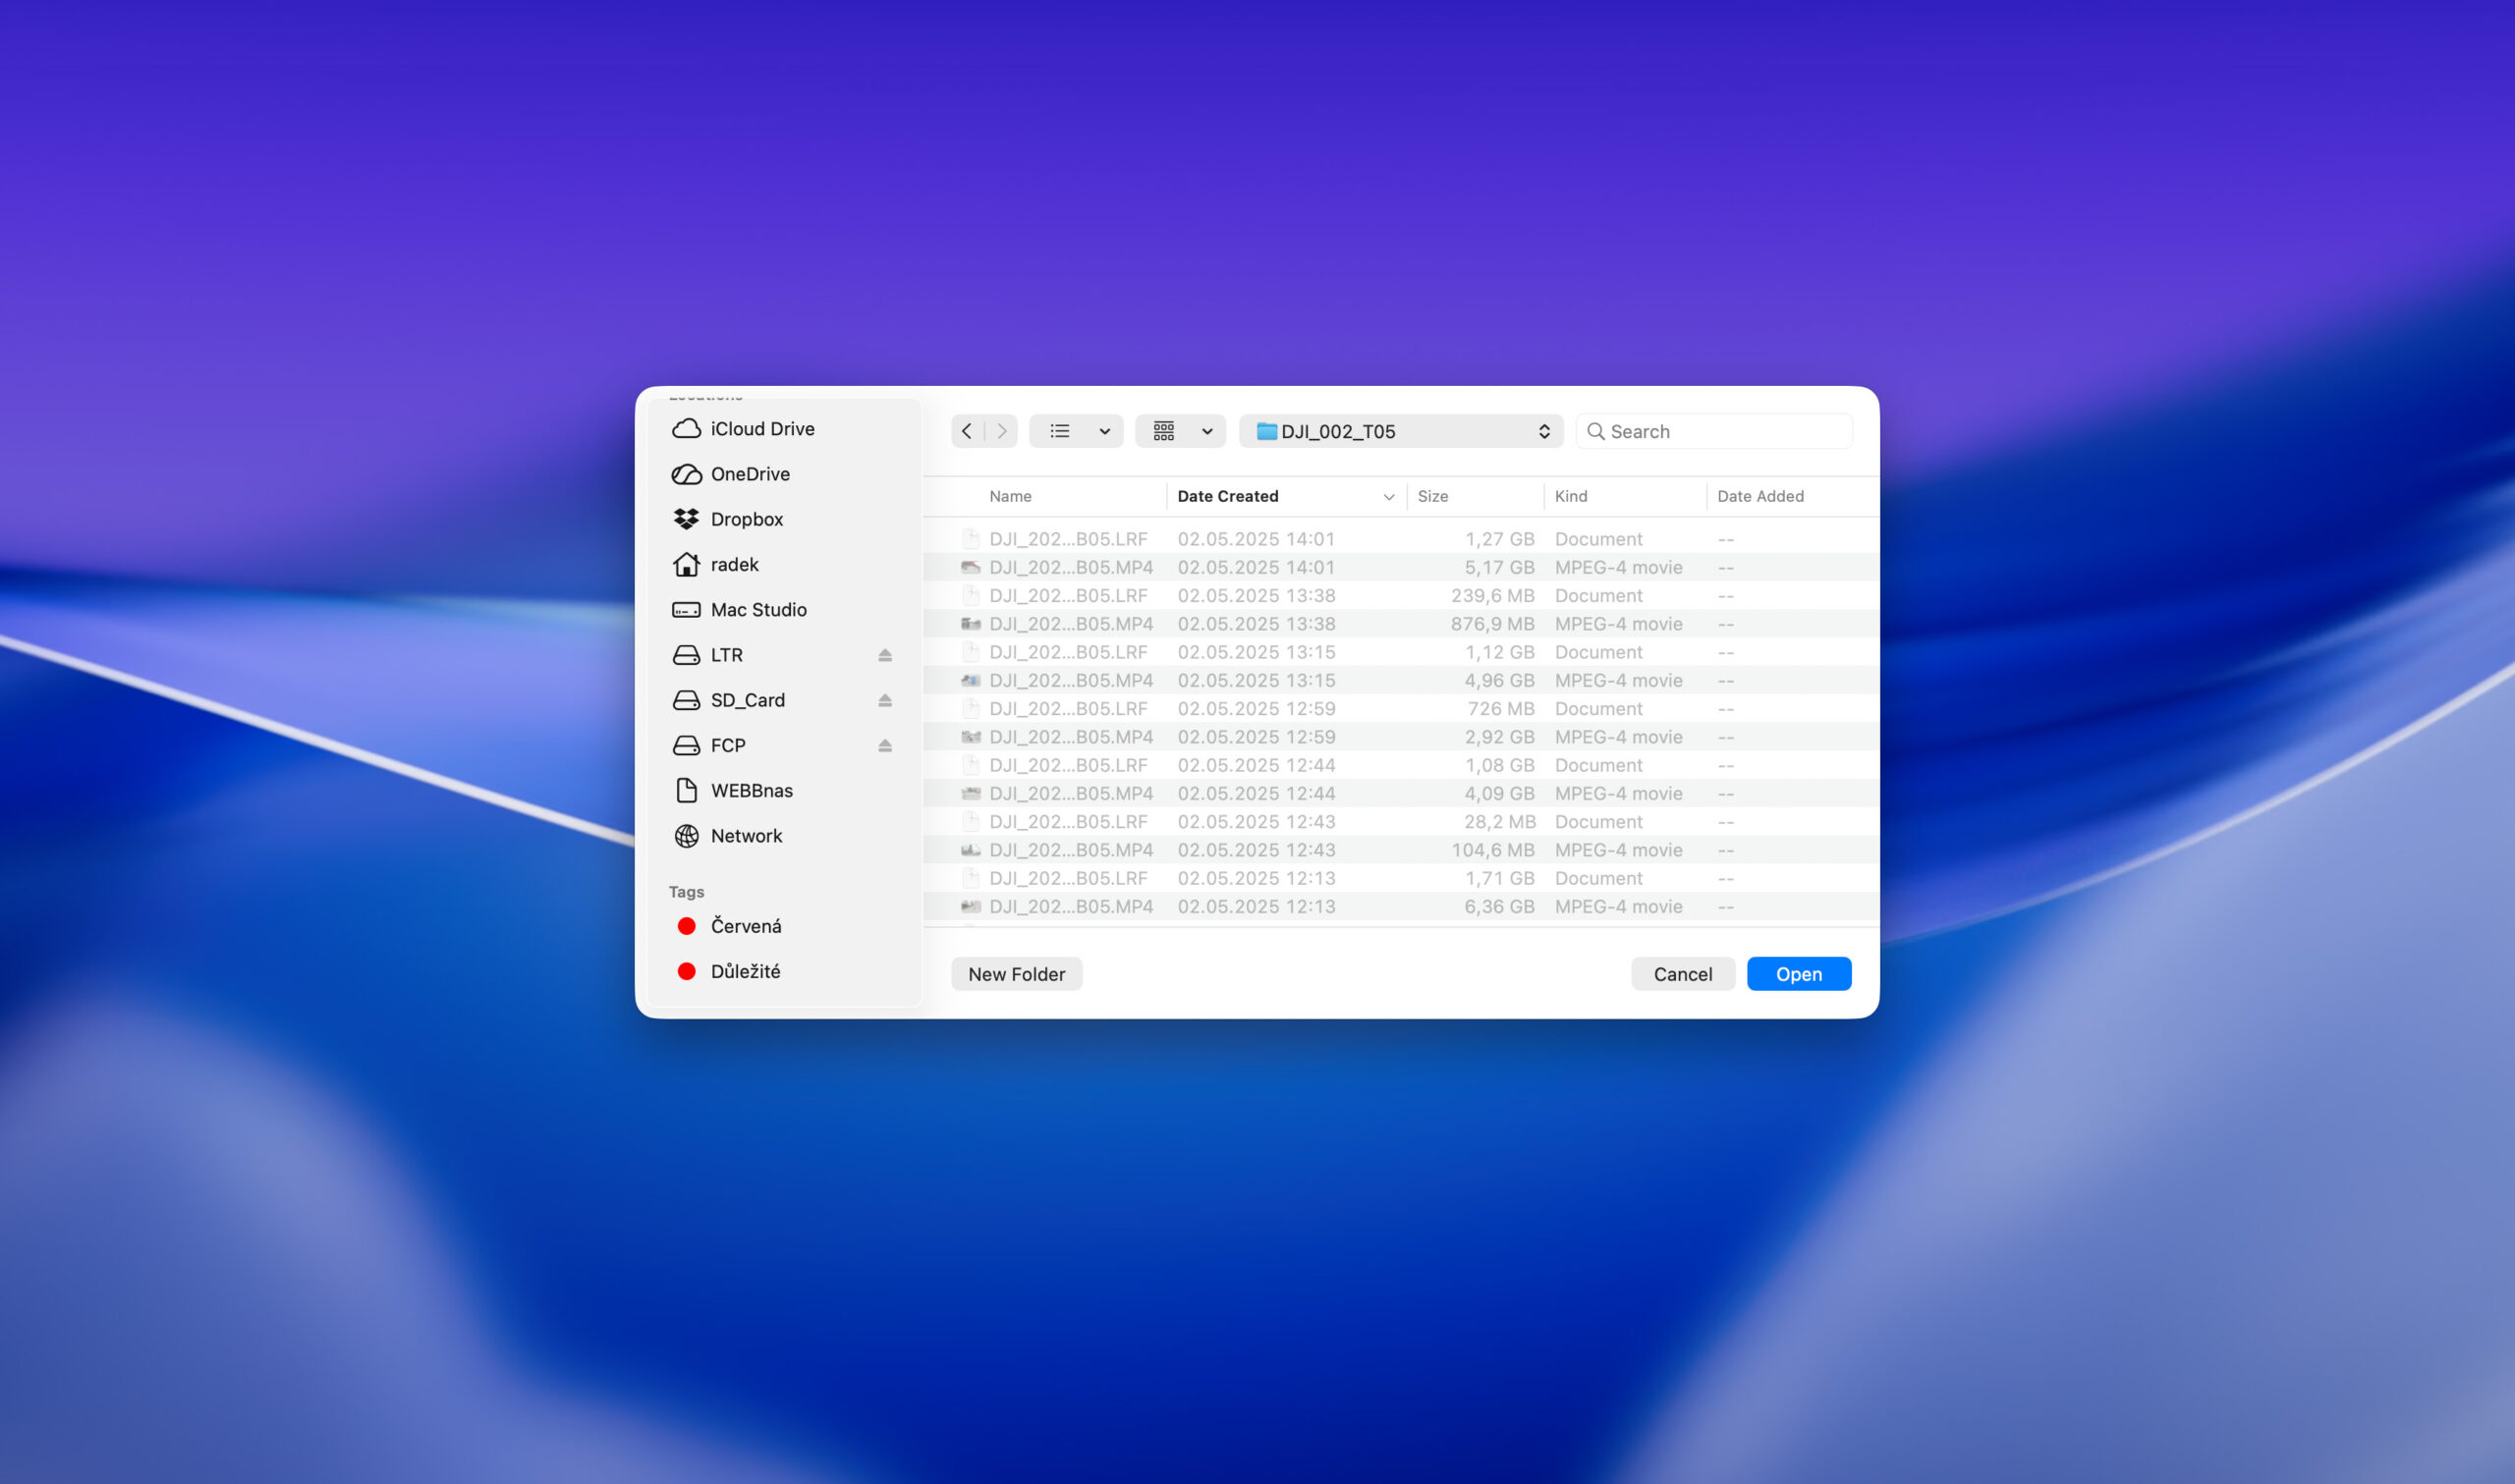Click the Cancel button
The image size is (2515, 1484).
(1682, 974)
